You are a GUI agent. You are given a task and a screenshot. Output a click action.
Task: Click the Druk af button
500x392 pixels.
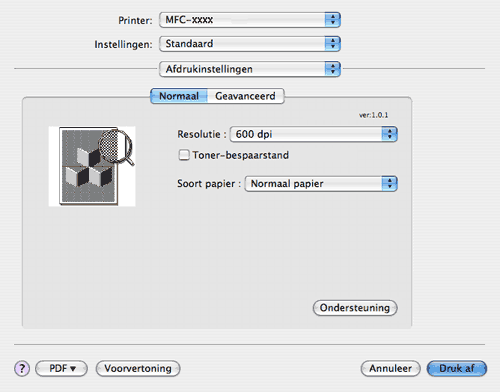point(457,369)
